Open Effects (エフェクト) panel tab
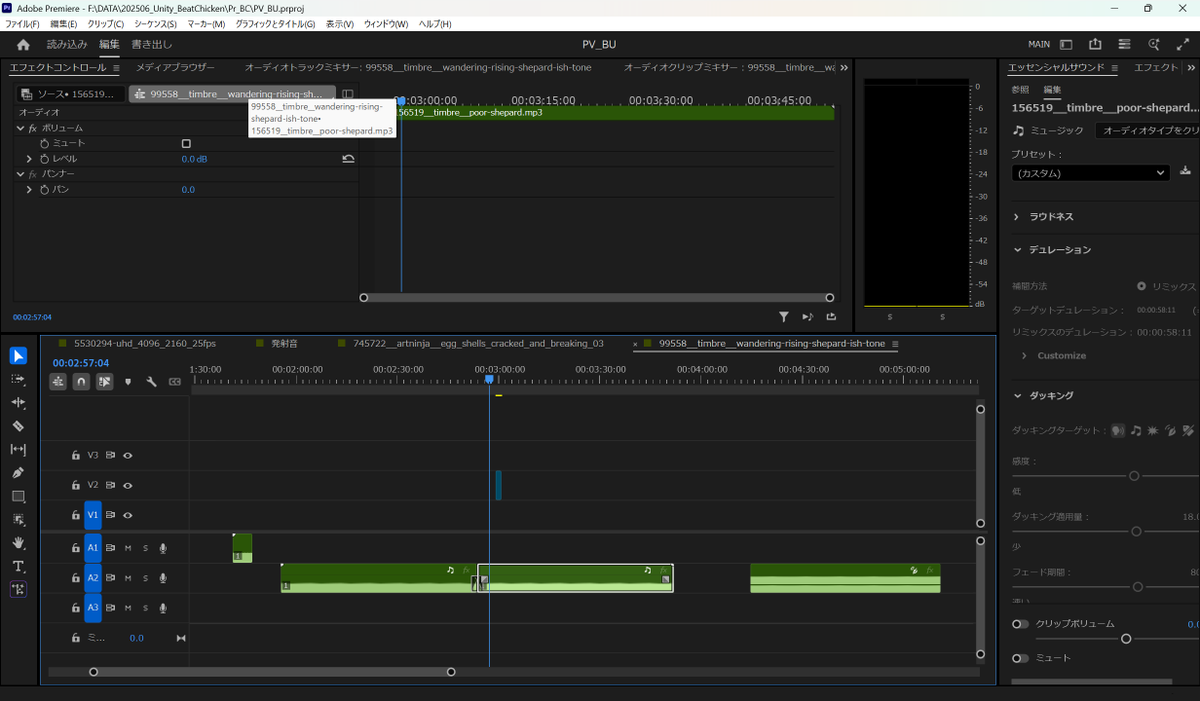 (x=1156, y=68)
